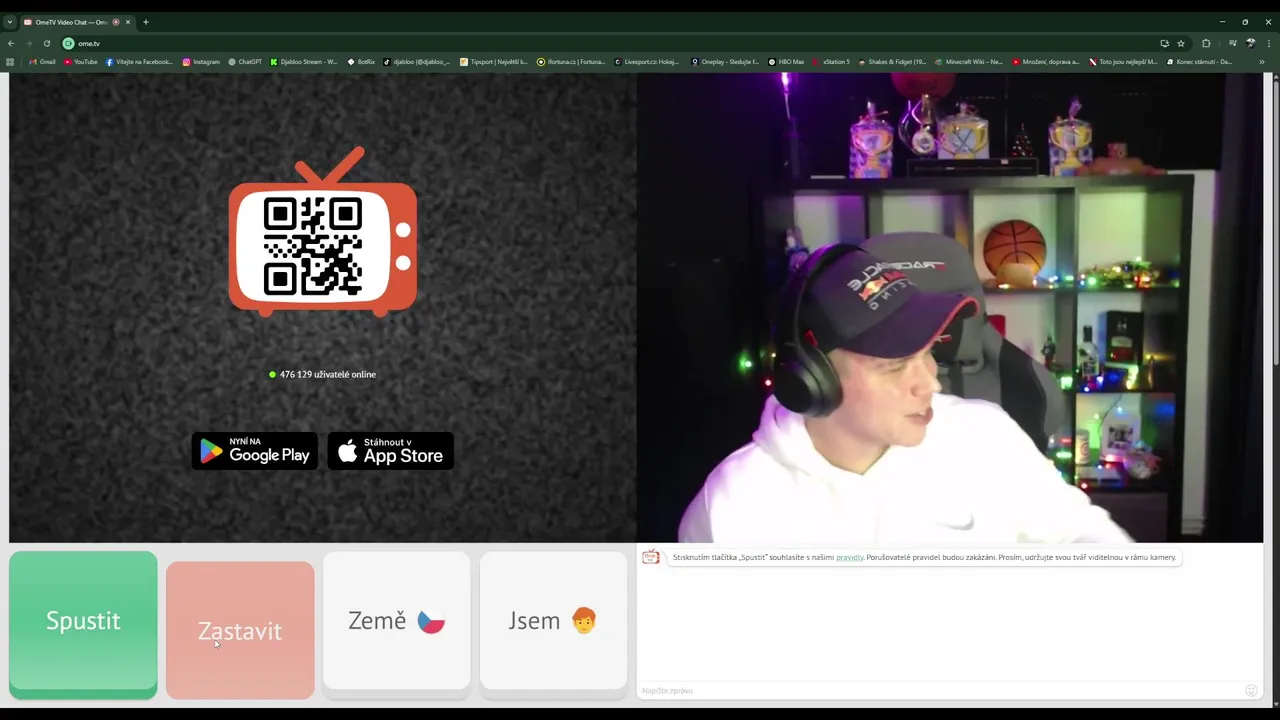Open the tab search dropdown arrow
The height and width of the screenshot is (720, 1280).
(x=10, y=22)
